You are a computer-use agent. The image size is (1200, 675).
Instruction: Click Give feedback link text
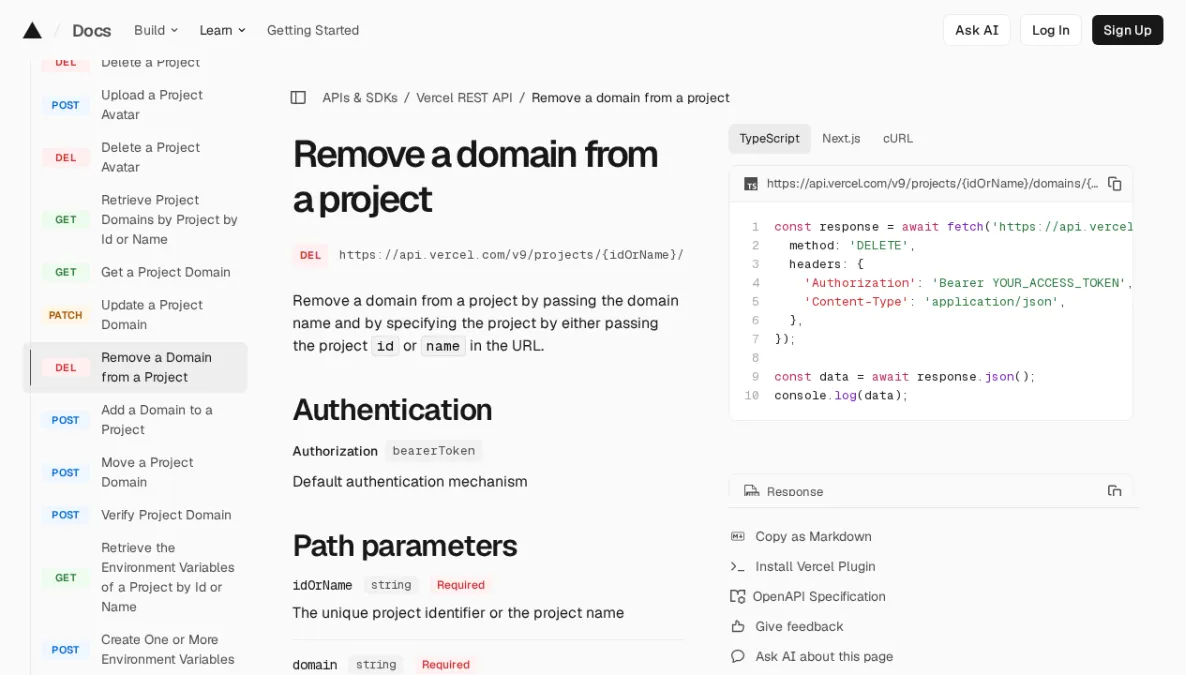pyautogui.click(x=799, y=627)
